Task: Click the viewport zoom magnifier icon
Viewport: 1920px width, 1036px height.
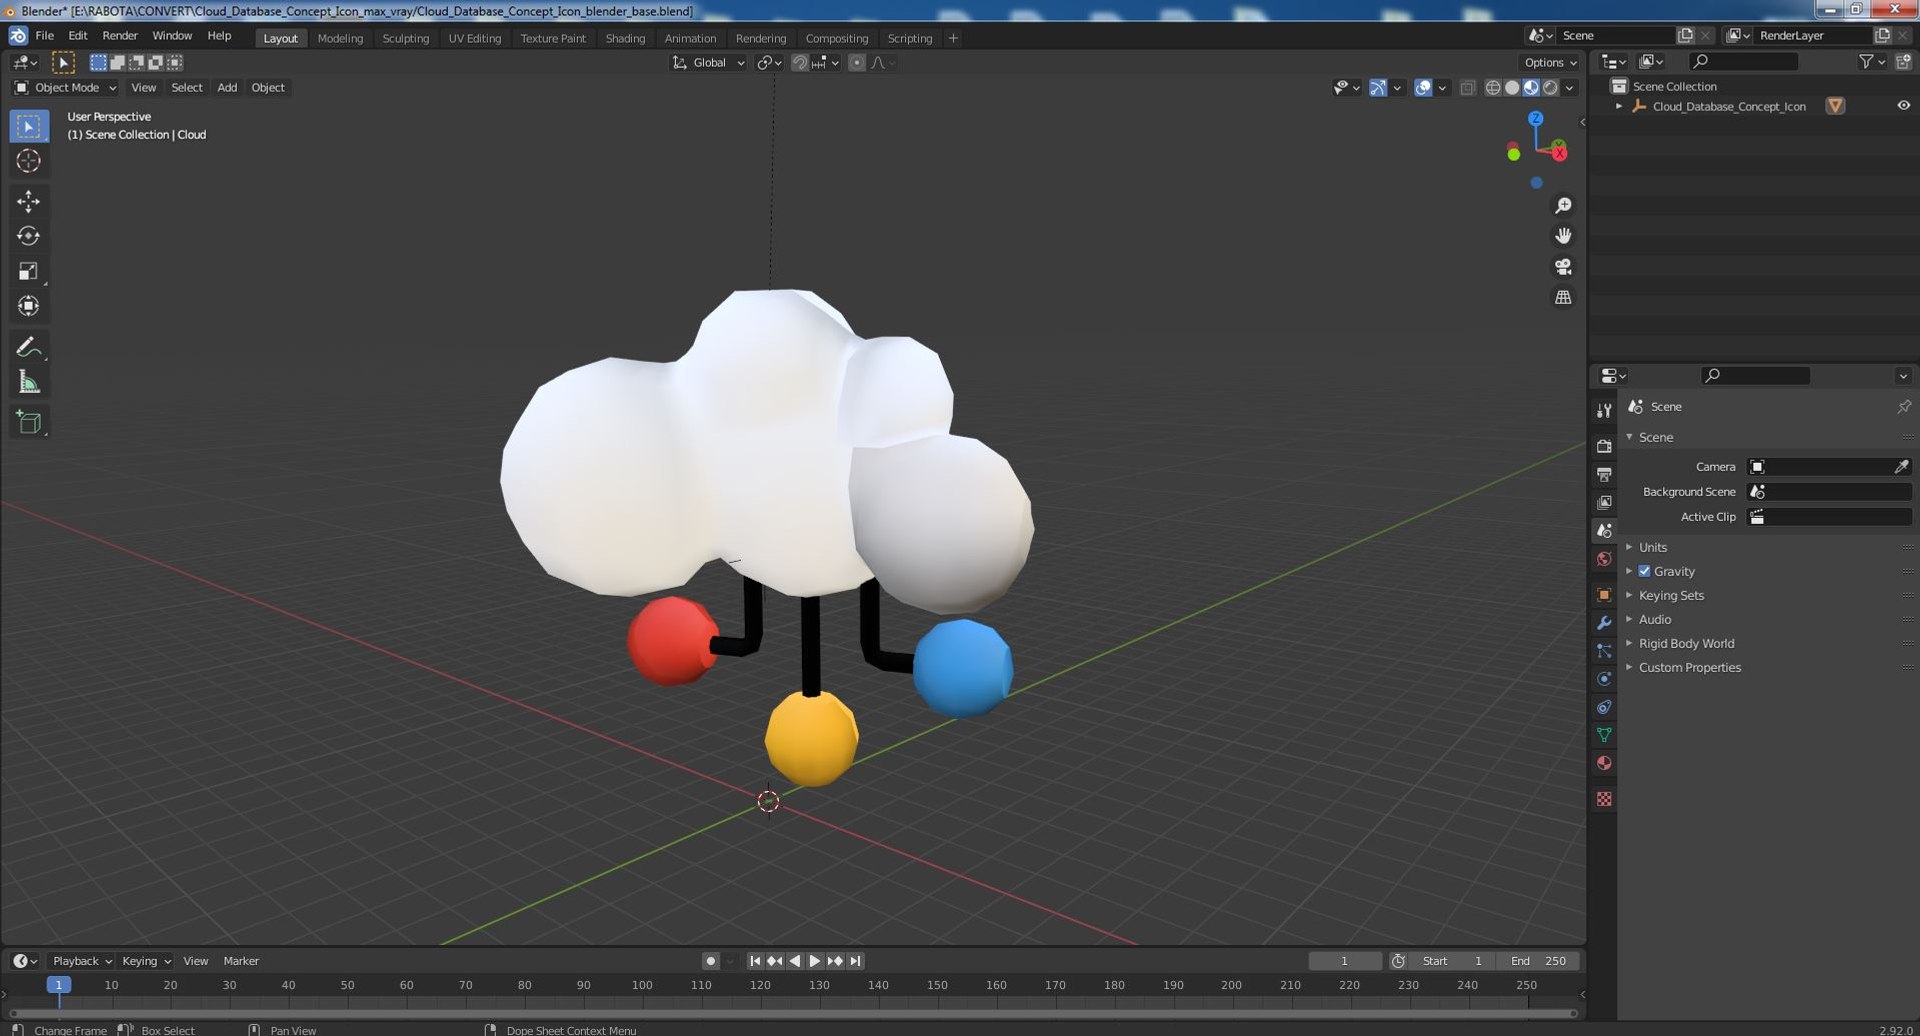Action: (x=1563, y=206)
